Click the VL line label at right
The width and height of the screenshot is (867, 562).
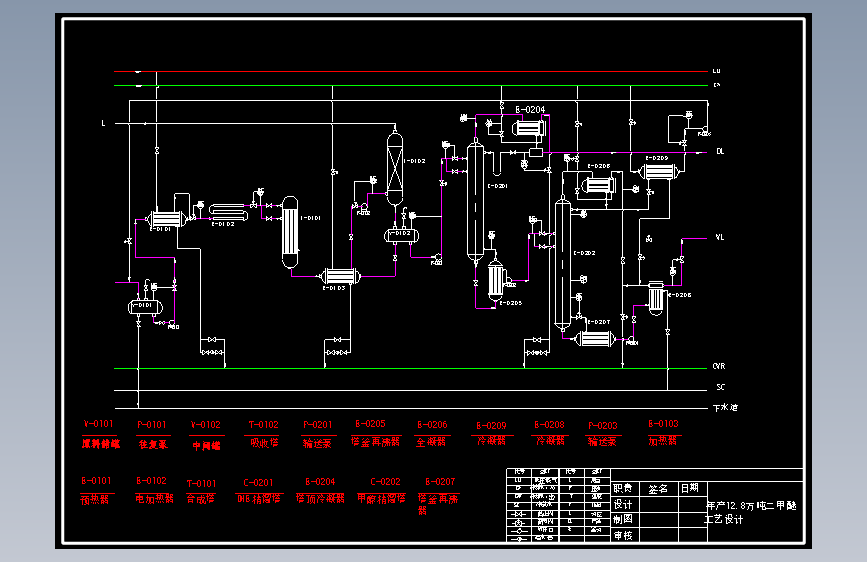719,237
